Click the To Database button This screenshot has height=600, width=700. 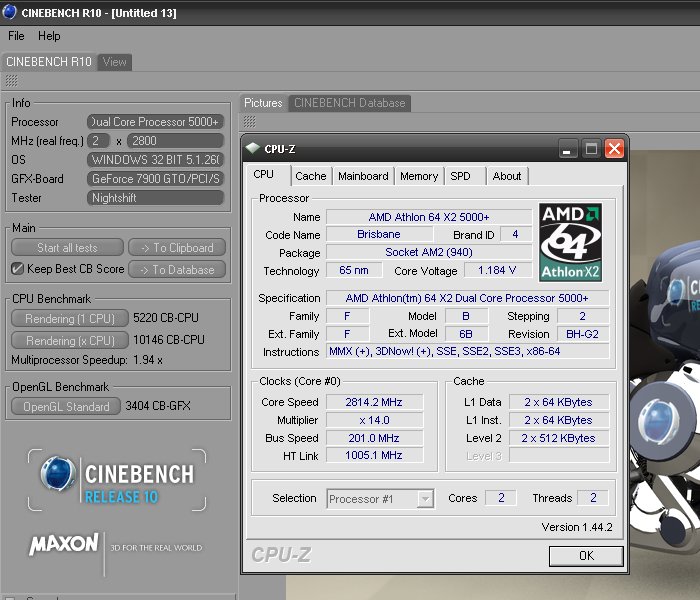pos(177,270)
